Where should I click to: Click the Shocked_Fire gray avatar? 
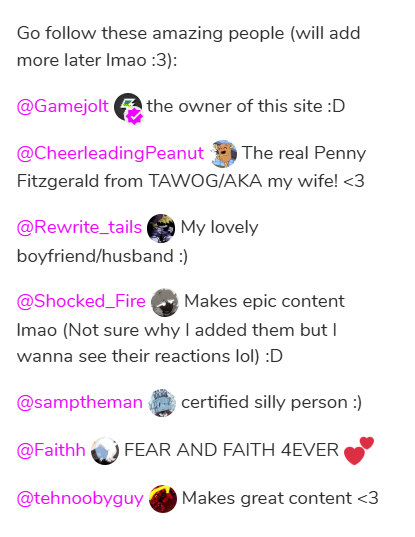[165, 302]
